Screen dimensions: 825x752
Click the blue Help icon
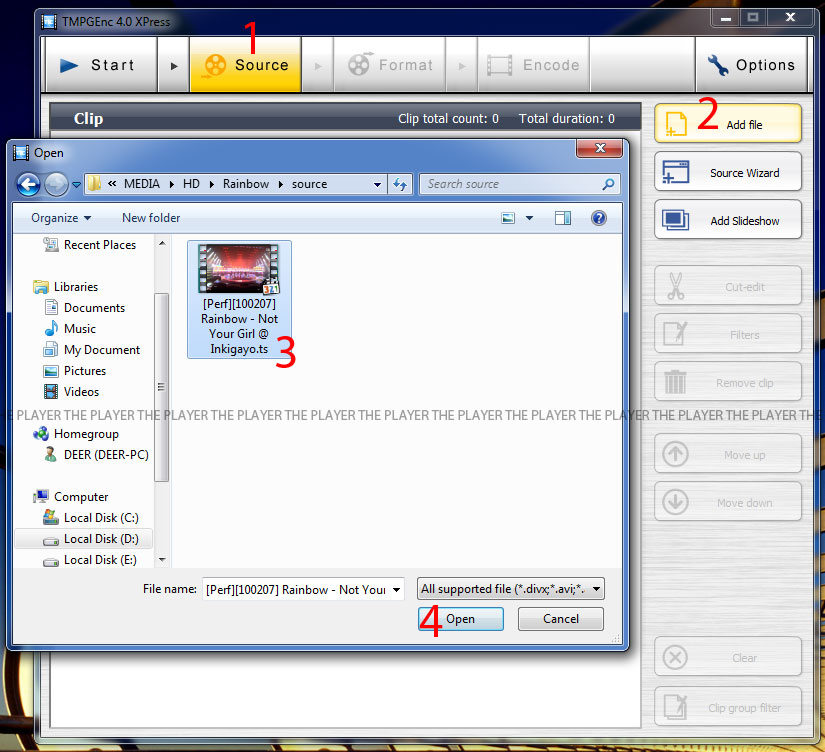pos(599,218)
